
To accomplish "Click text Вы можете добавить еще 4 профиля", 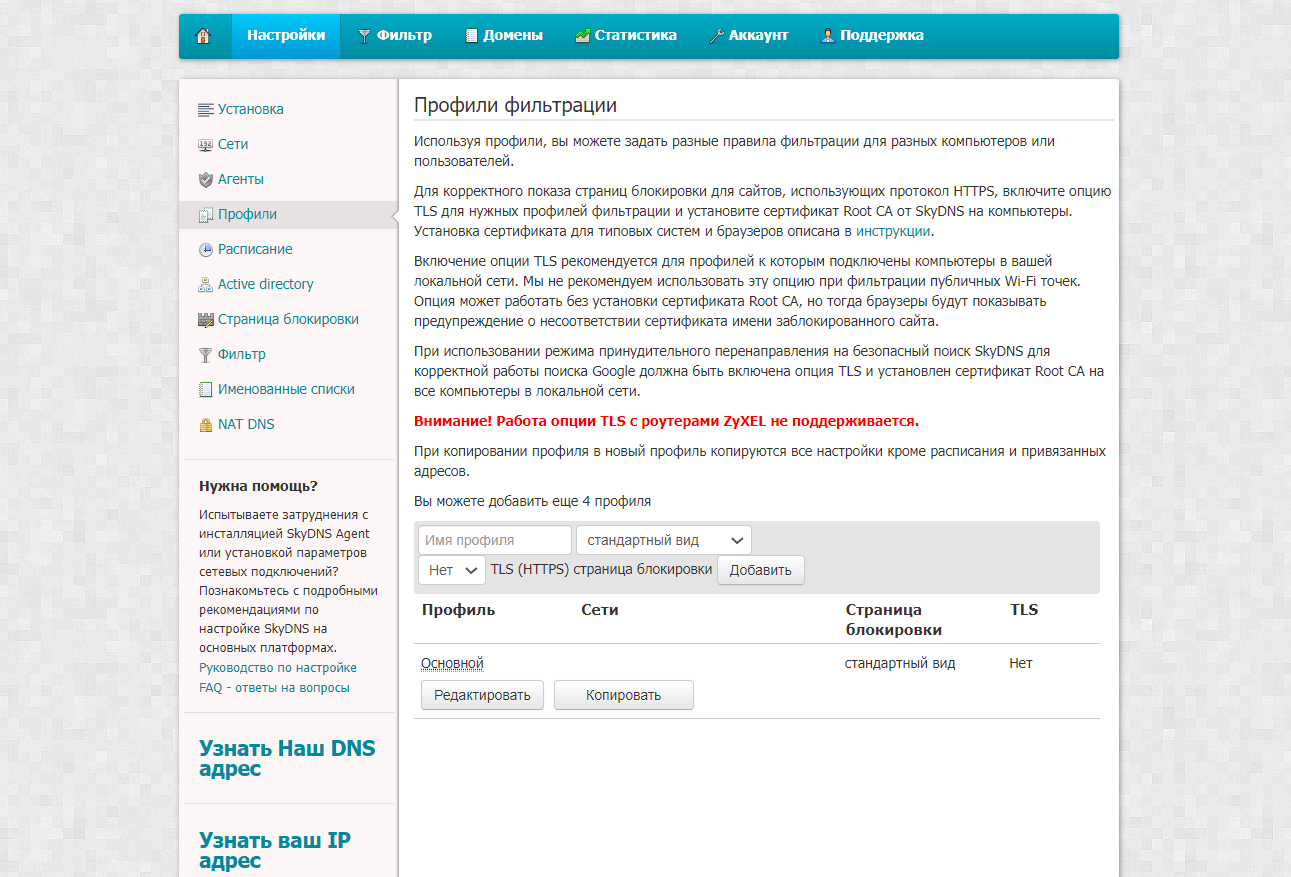I will [x=532, y=501].
